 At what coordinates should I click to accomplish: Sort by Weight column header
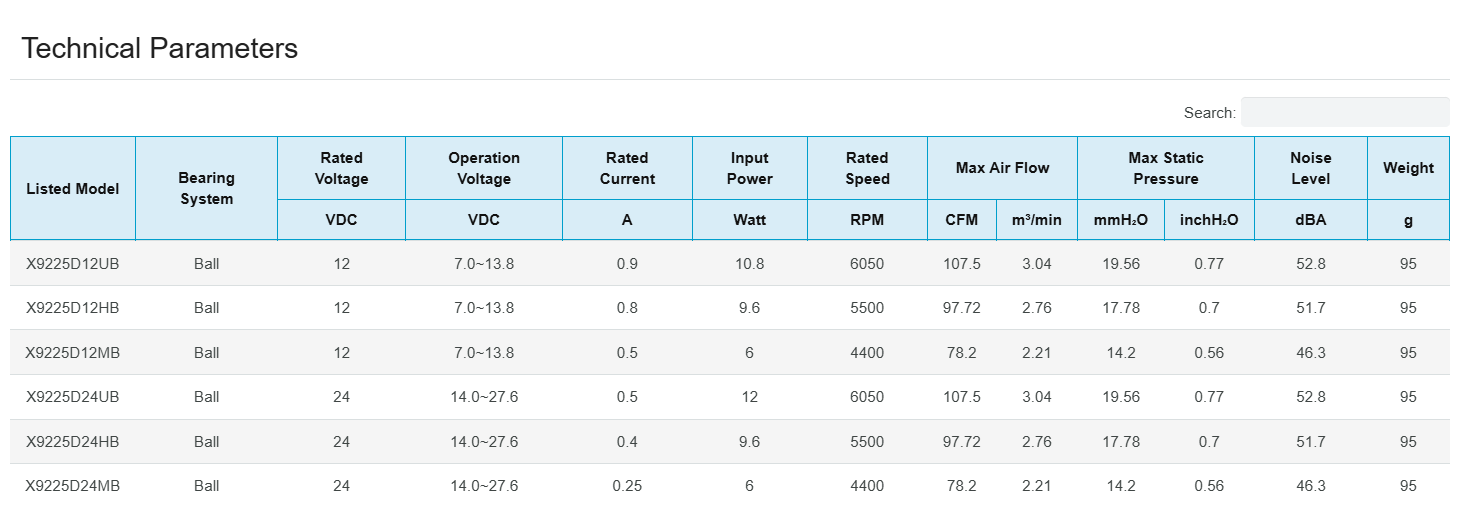click(1408, 168)
